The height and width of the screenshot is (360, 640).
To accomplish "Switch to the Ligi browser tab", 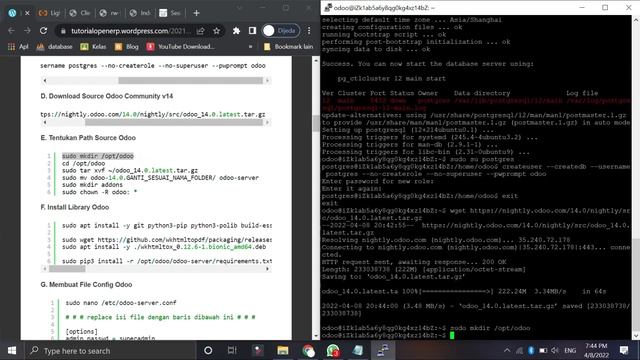I will [49, 13].
